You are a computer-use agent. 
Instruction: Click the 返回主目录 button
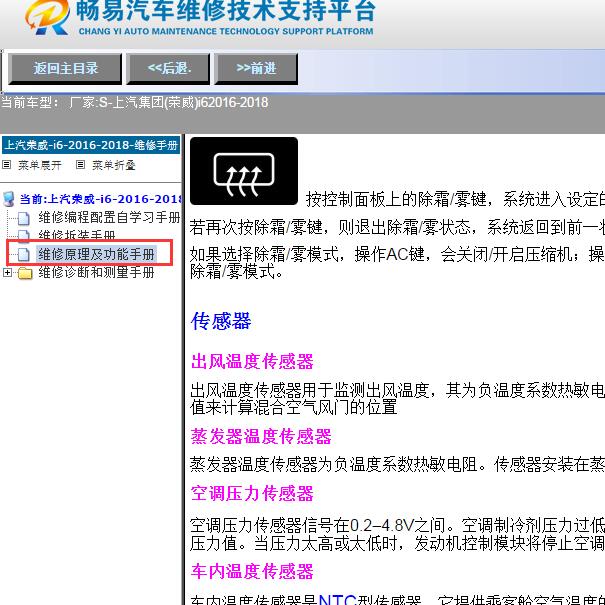(x=65, y=69)
